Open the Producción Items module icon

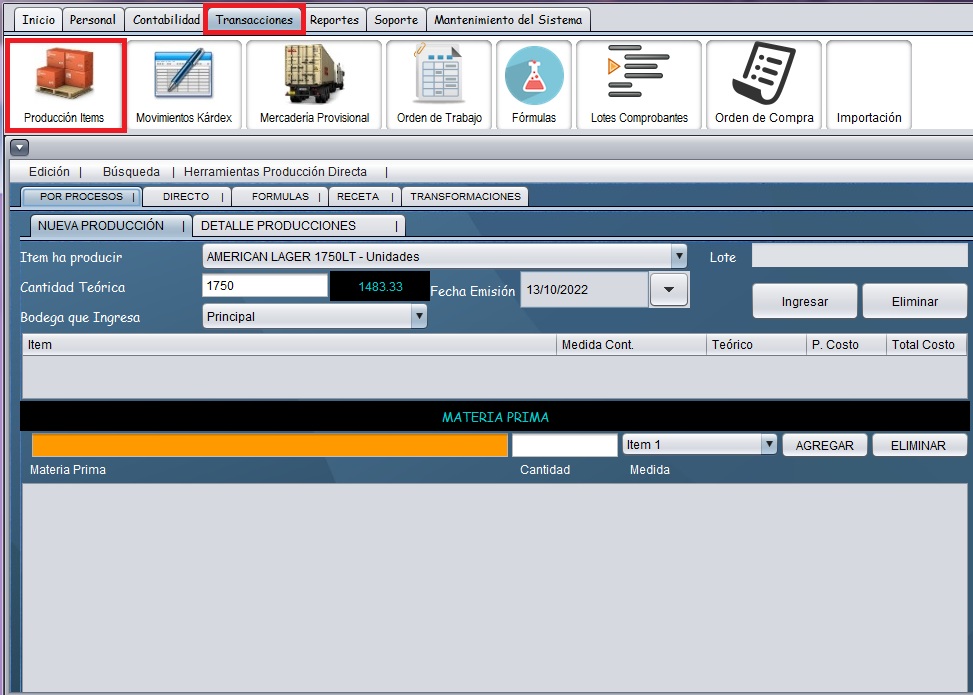(64, 85)
